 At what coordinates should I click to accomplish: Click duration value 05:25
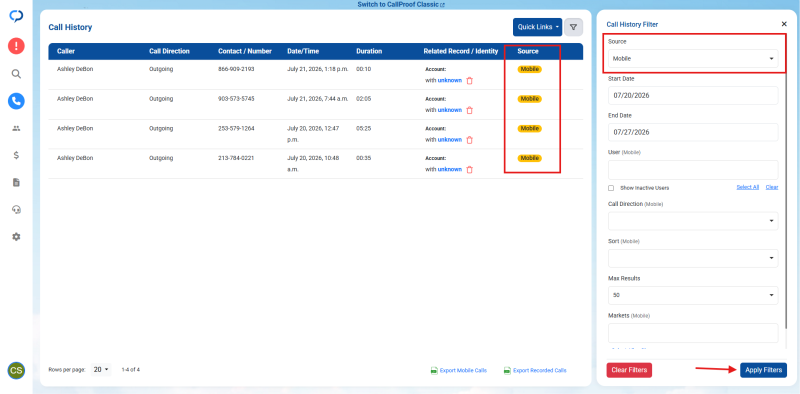click(x=363, y=128)
